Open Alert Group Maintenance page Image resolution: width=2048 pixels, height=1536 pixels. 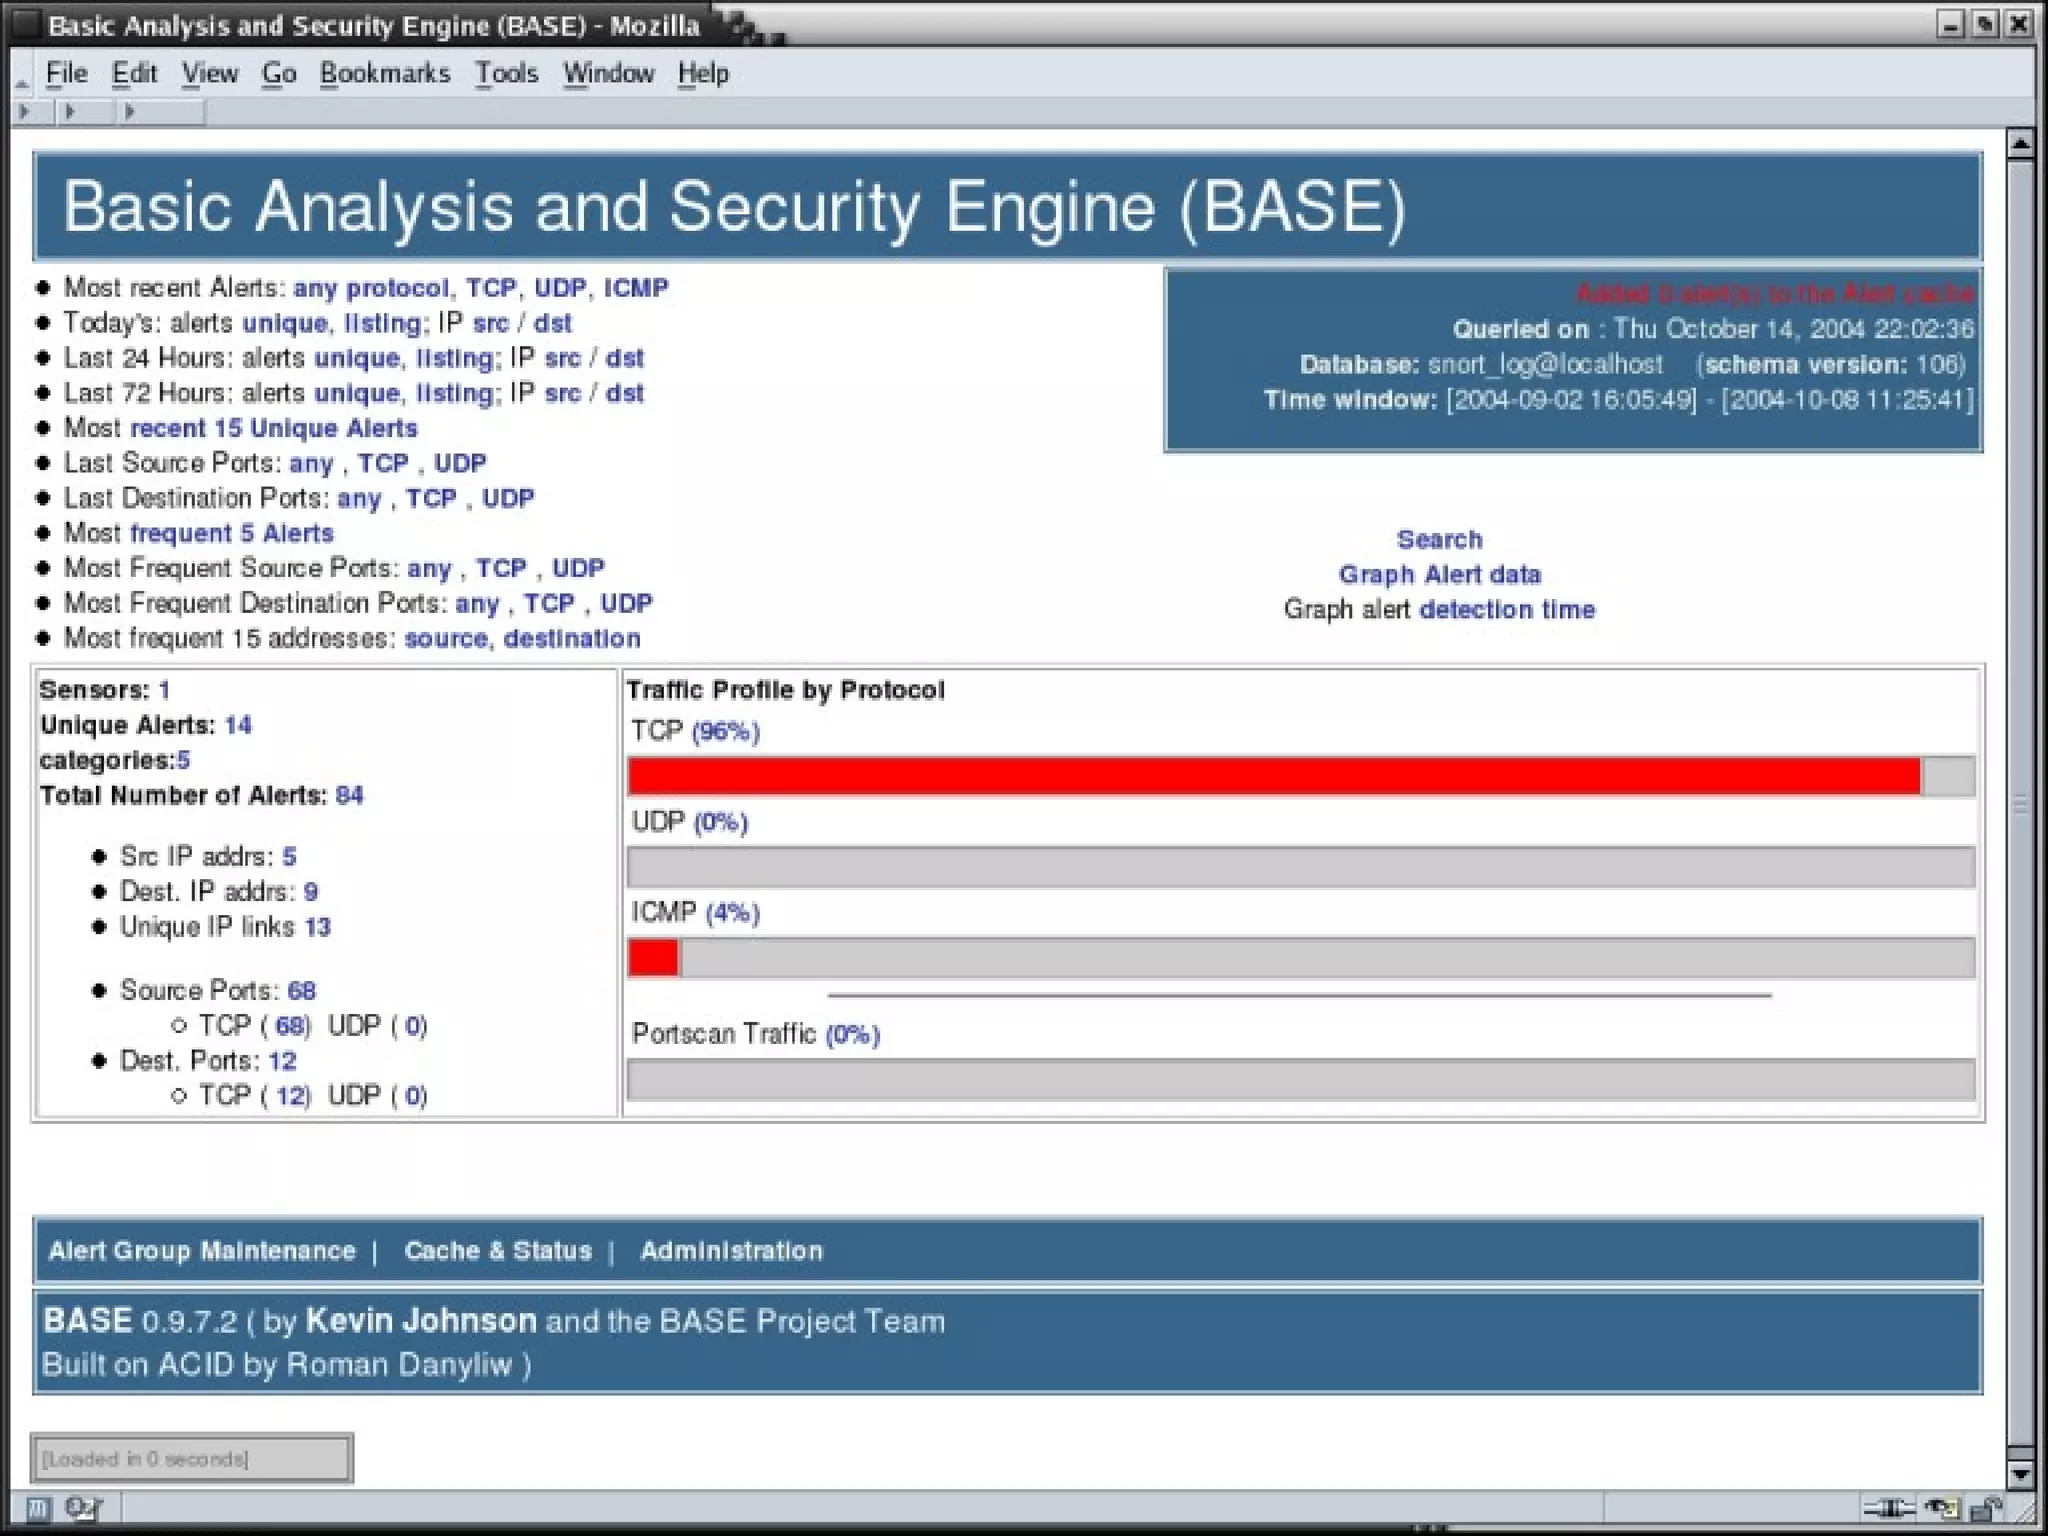(x=202, y=1251)
